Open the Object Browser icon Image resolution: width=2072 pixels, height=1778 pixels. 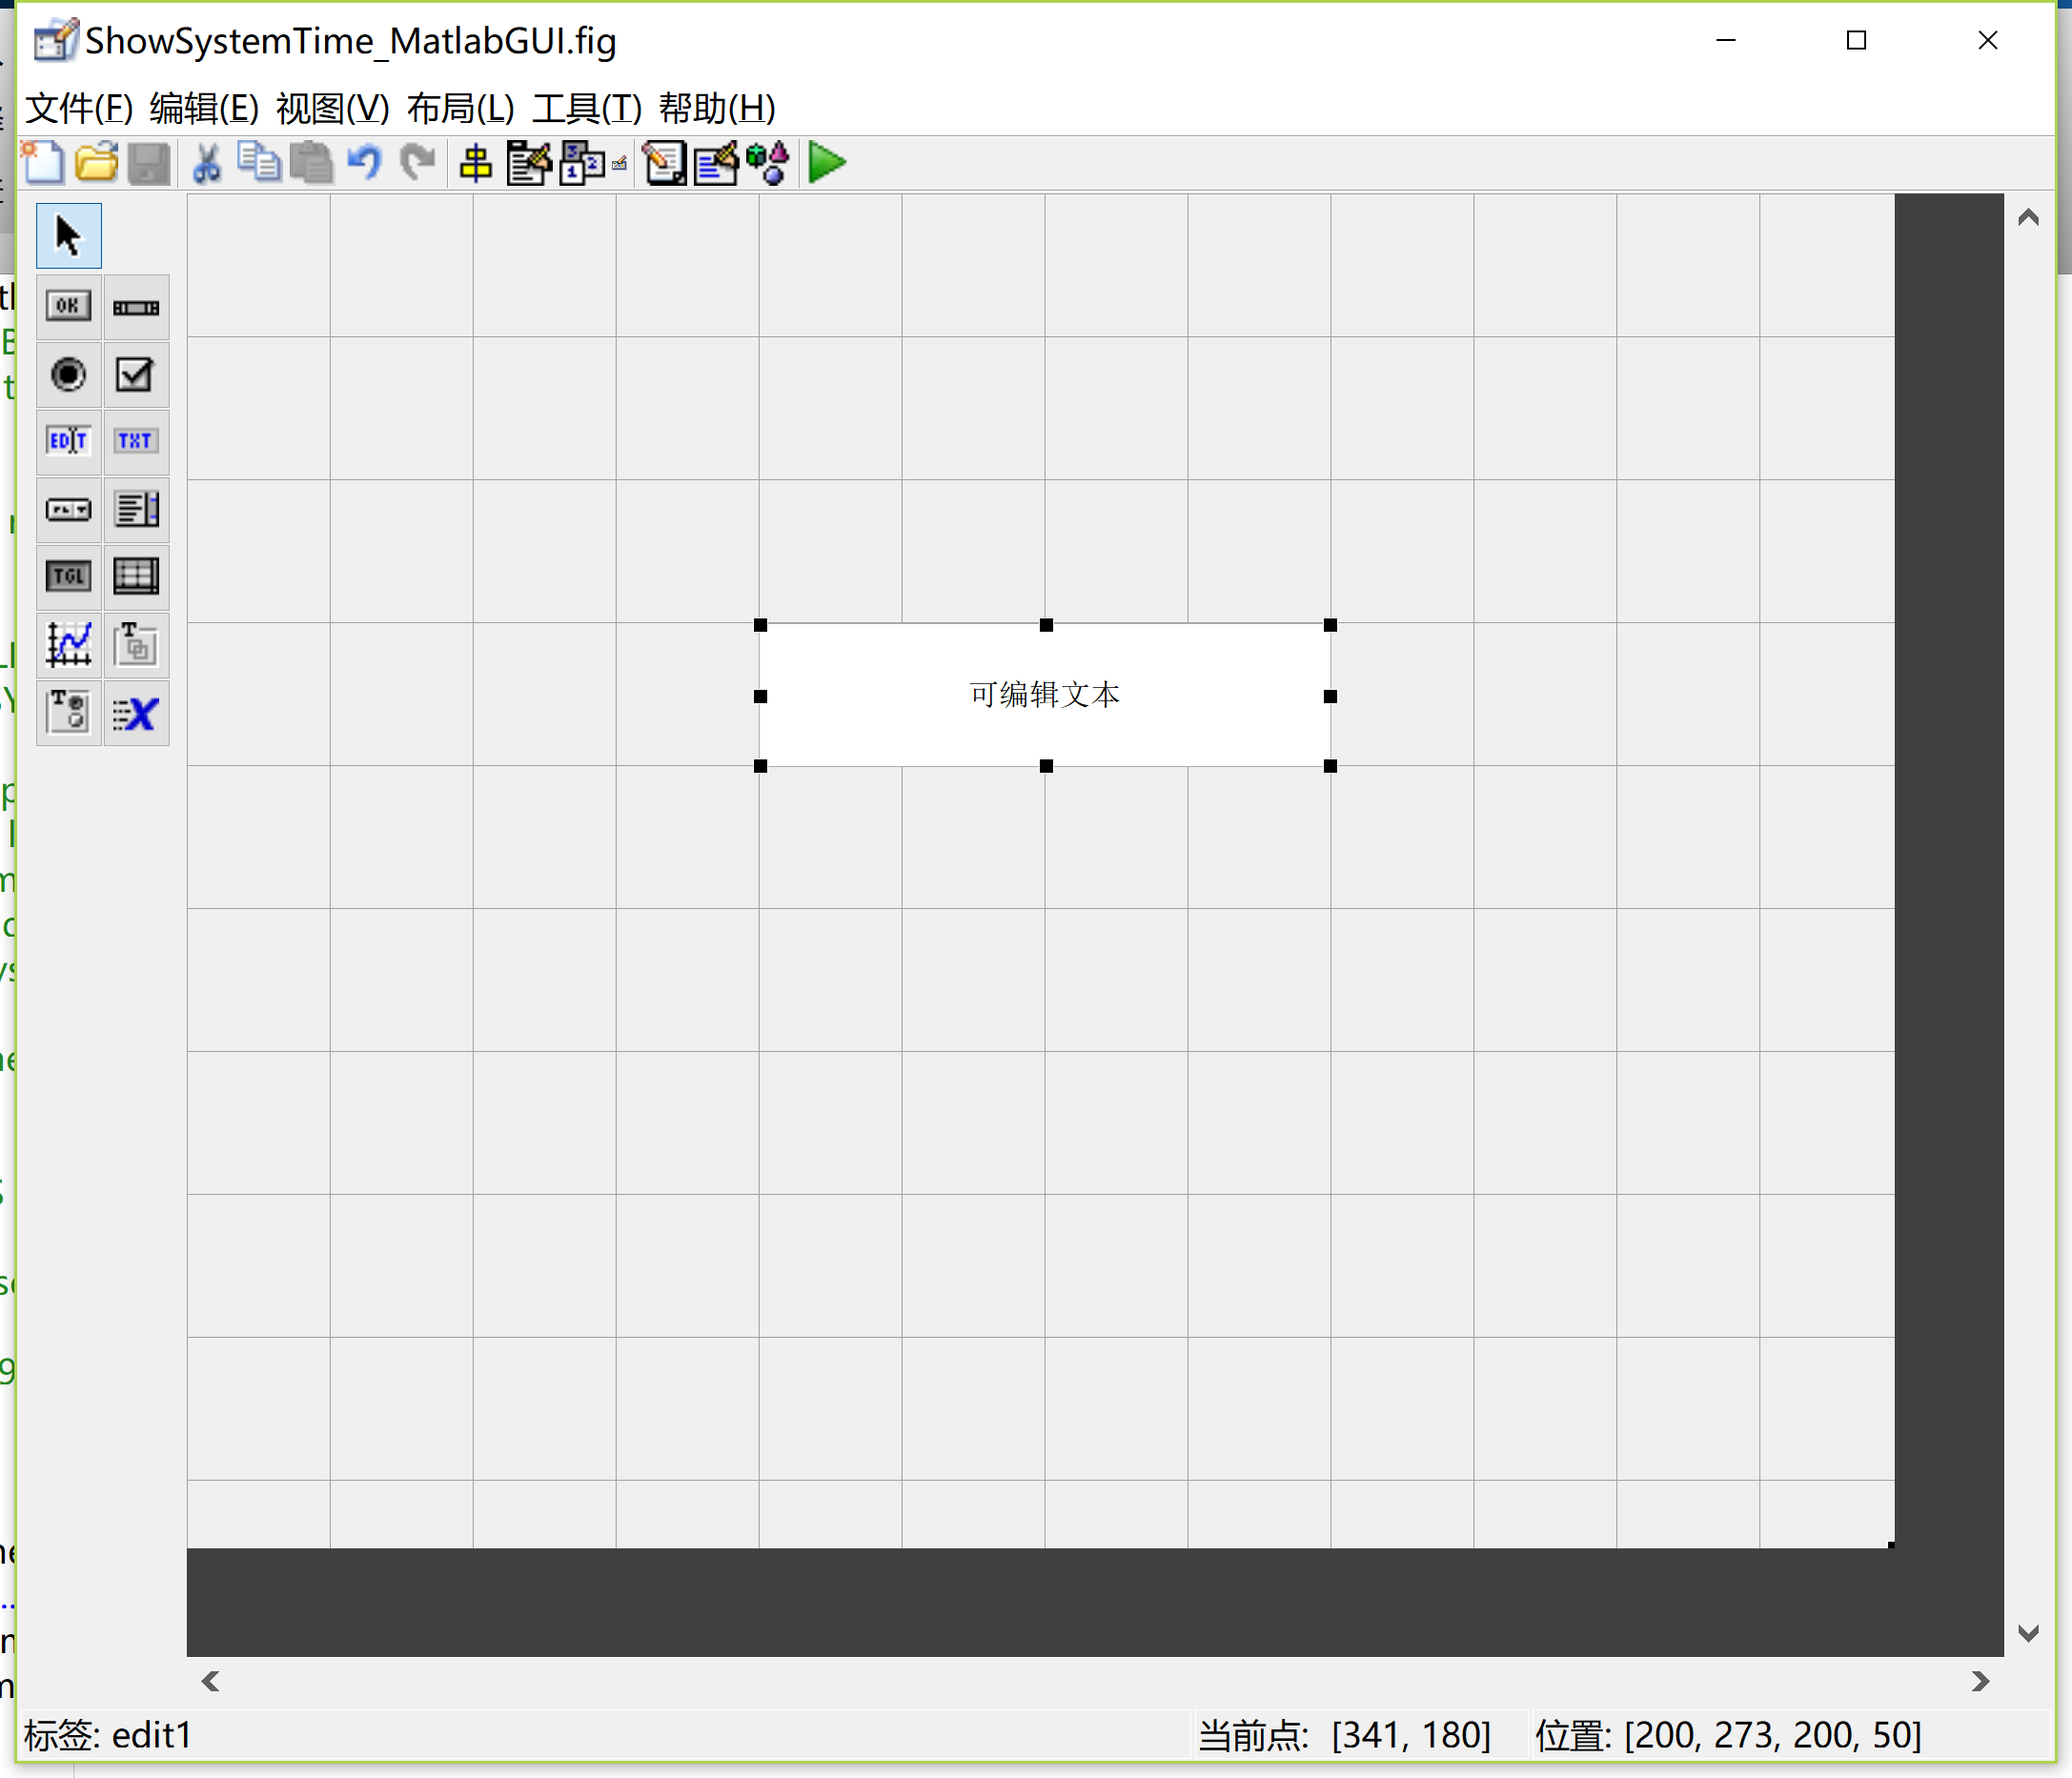(x=769, y=163)
